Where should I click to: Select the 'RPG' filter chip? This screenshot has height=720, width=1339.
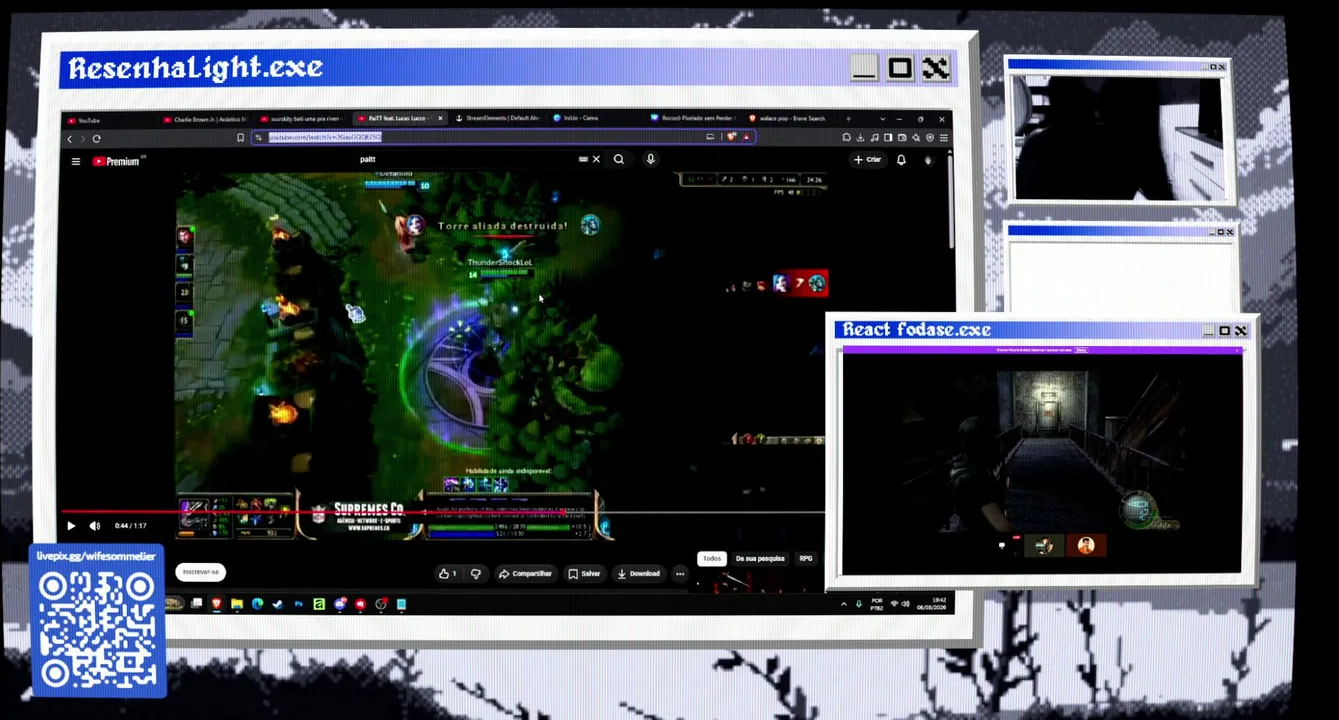(806, 558)
